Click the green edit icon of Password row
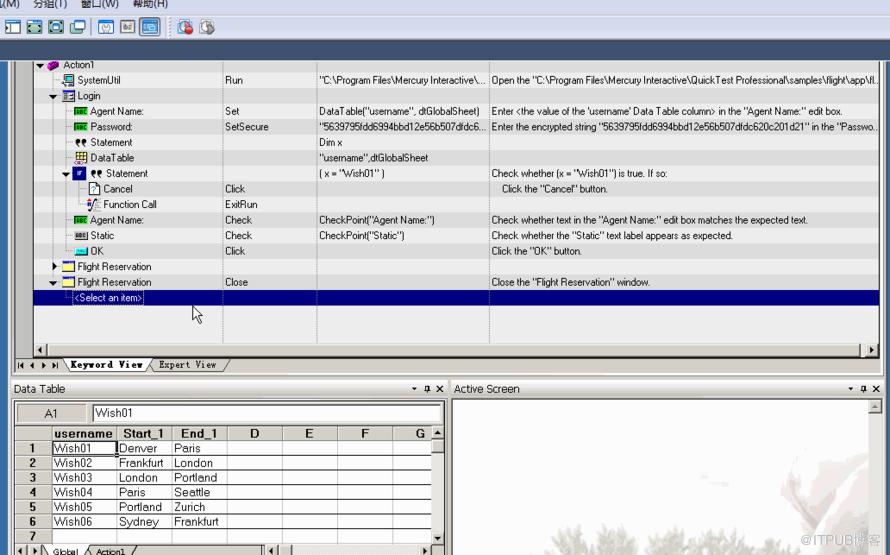Screen dimensions: 890x555 tap(81, 127)
